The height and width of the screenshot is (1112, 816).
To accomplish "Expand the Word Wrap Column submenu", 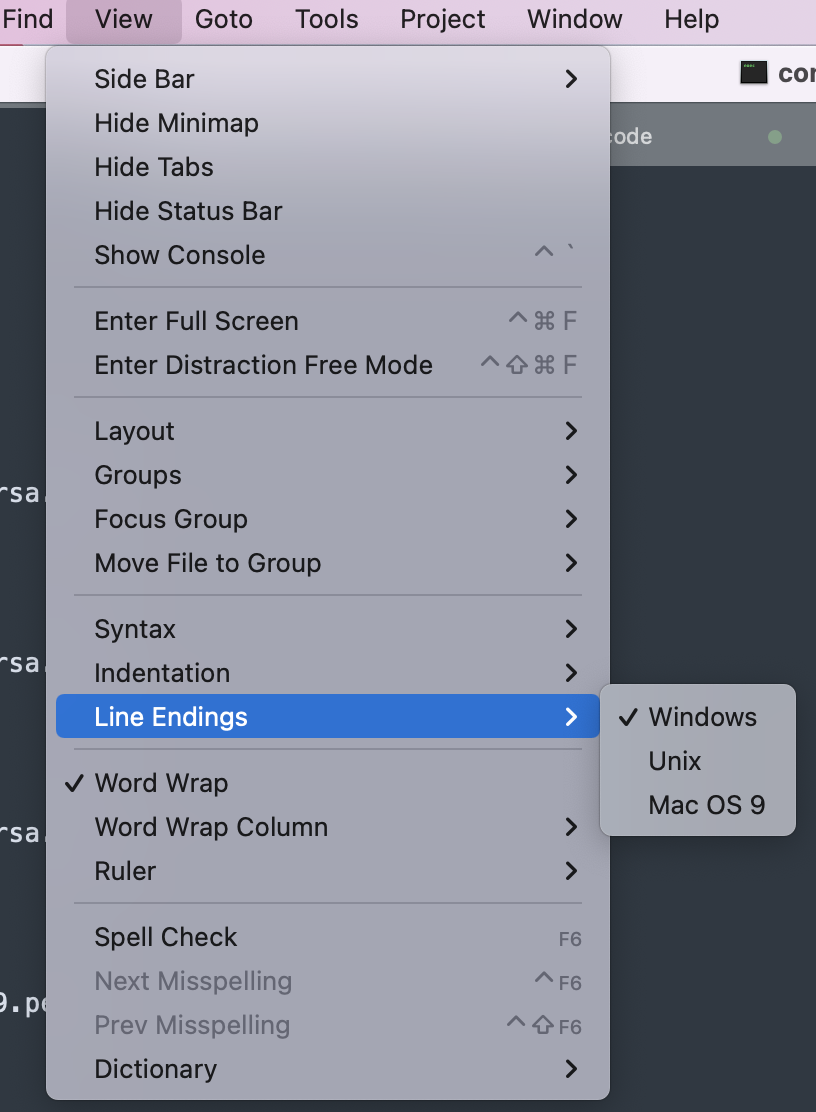I will [x=211, y=827].
